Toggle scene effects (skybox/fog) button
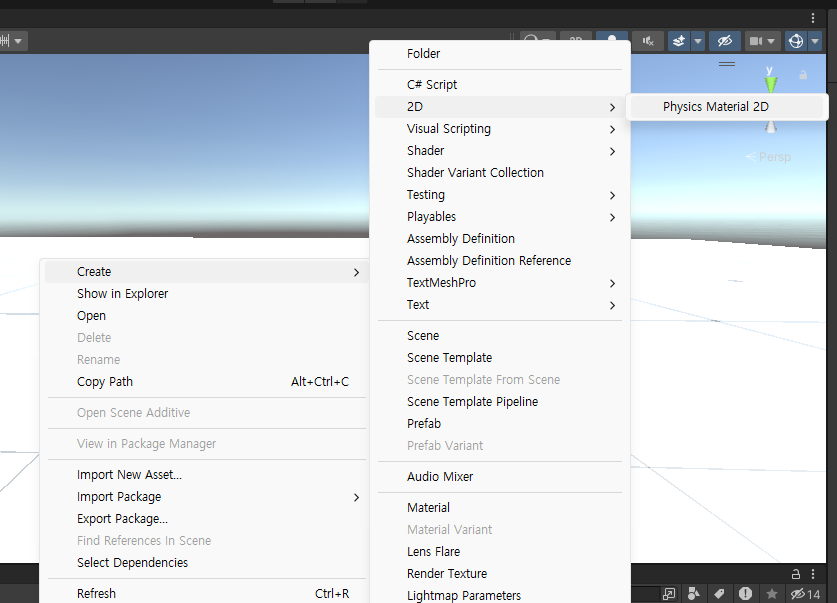Image resolution: width=837 pixels, height=603 pixels. pyautogui.click(x=679, y=41)
